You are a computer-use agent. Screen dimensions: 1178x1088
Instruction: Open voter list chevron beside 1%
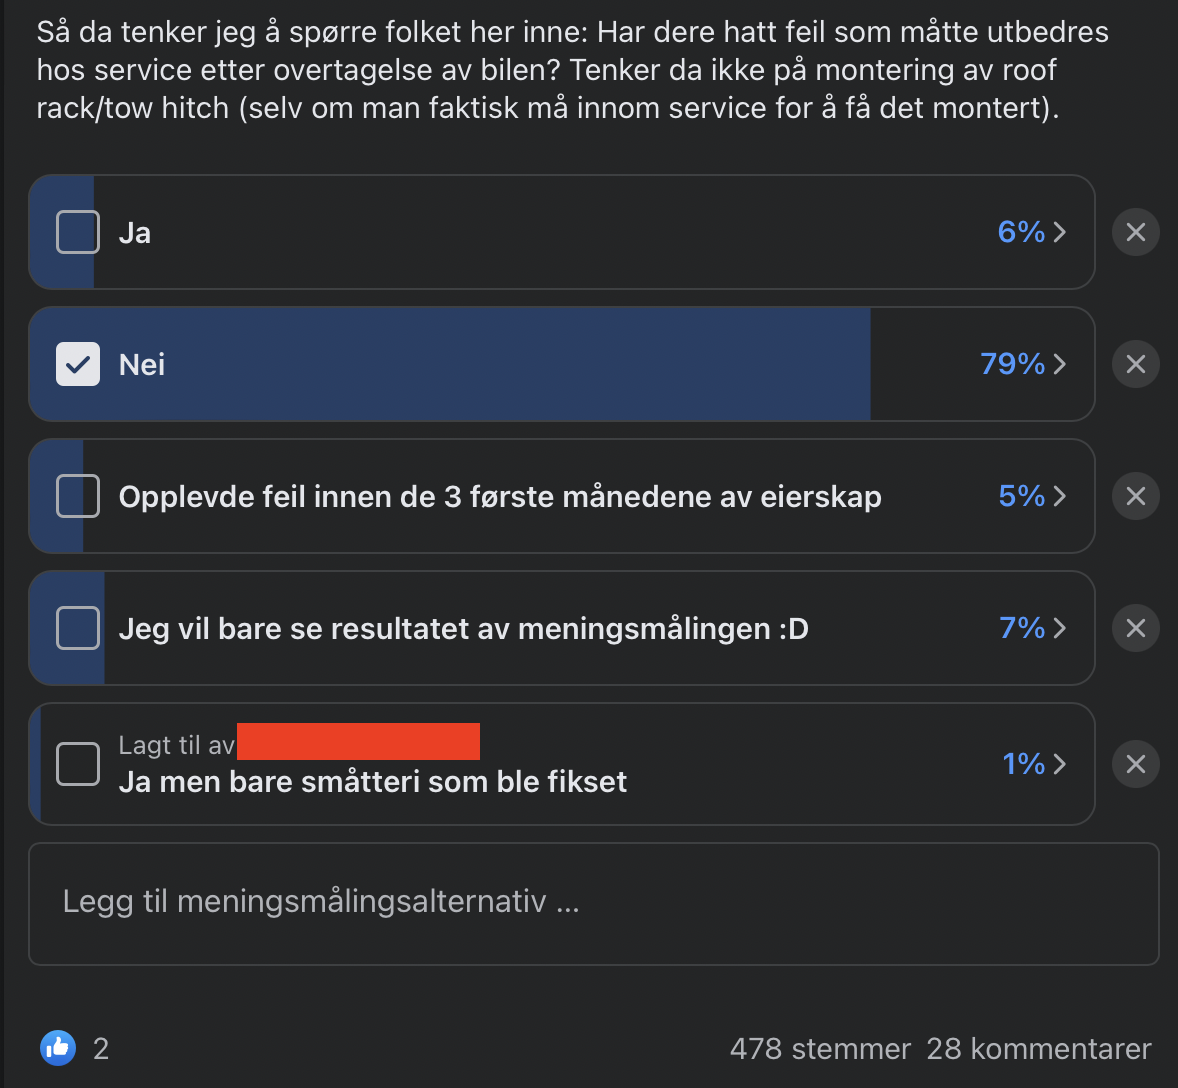(1060, 764)
